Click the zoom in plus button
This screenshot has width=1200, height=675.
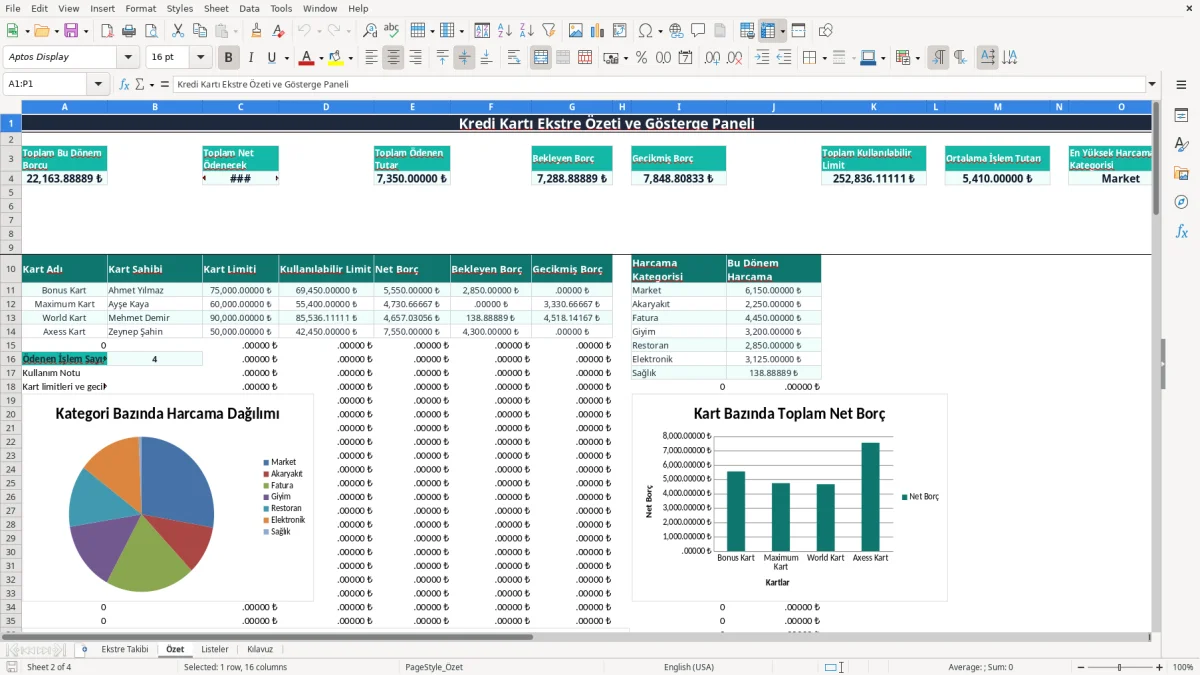pos(1159,667)
